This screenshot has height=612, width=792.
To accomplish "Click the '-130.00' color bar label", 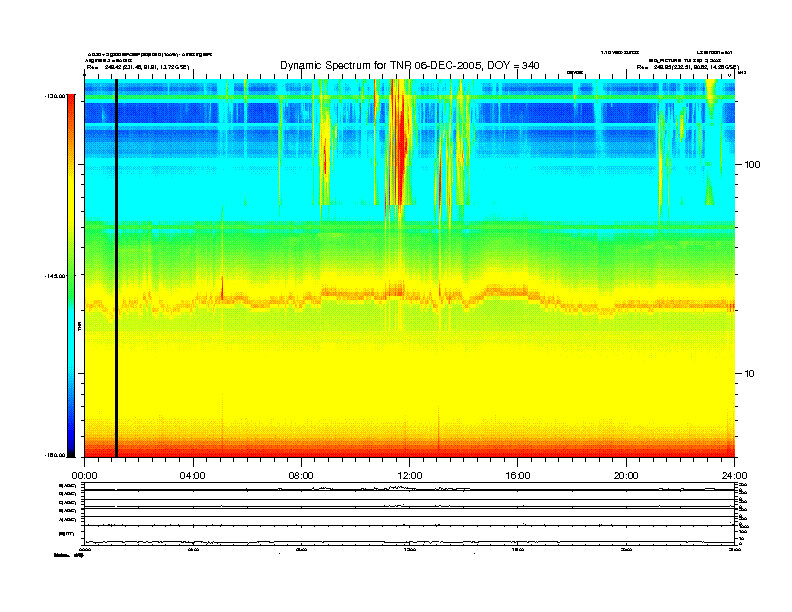I will (56, 95).
